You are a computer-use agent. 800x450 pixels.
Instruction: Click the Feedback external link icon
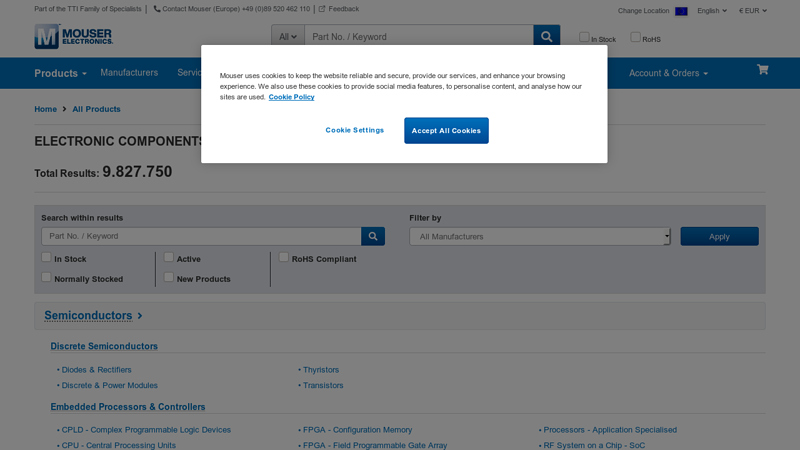[x=322, y=9]
